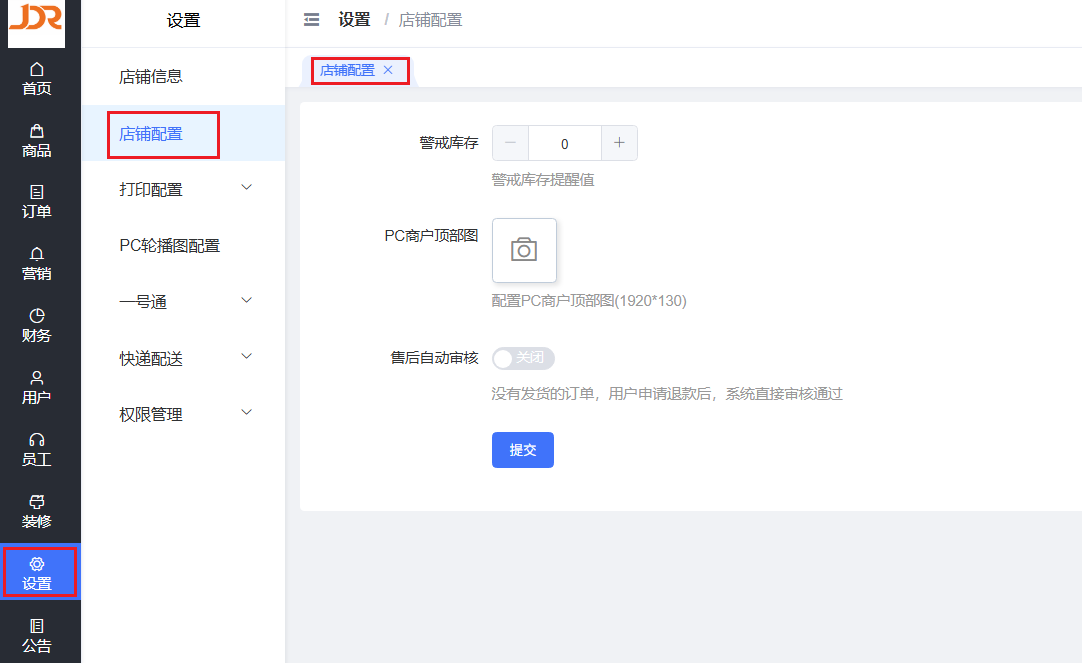Submit the form with 提交 button
Screen dimensions: 1082x663
coord(522,450)
